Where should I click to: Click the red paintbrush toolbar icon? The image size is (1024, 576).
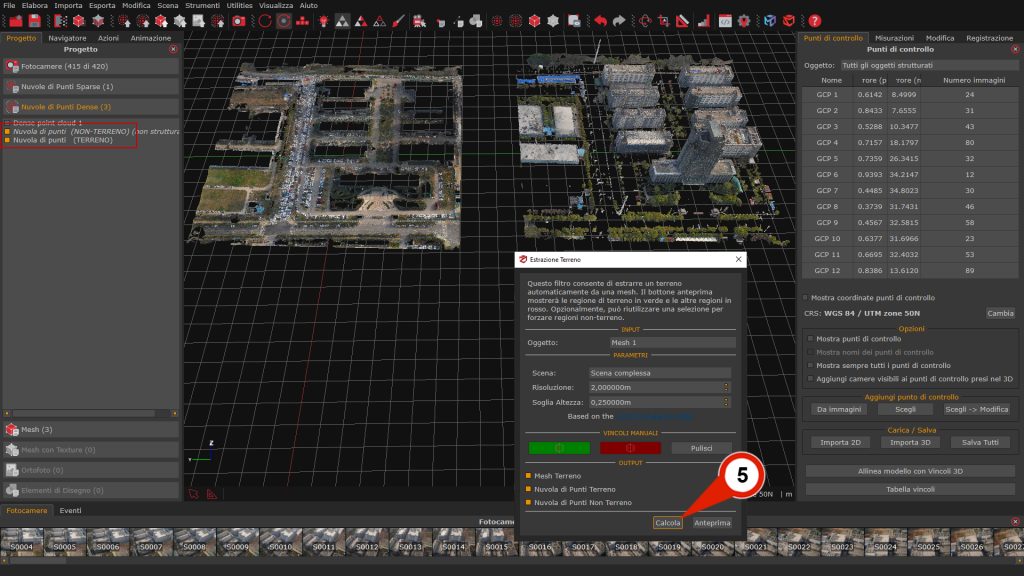pos(398,21)
